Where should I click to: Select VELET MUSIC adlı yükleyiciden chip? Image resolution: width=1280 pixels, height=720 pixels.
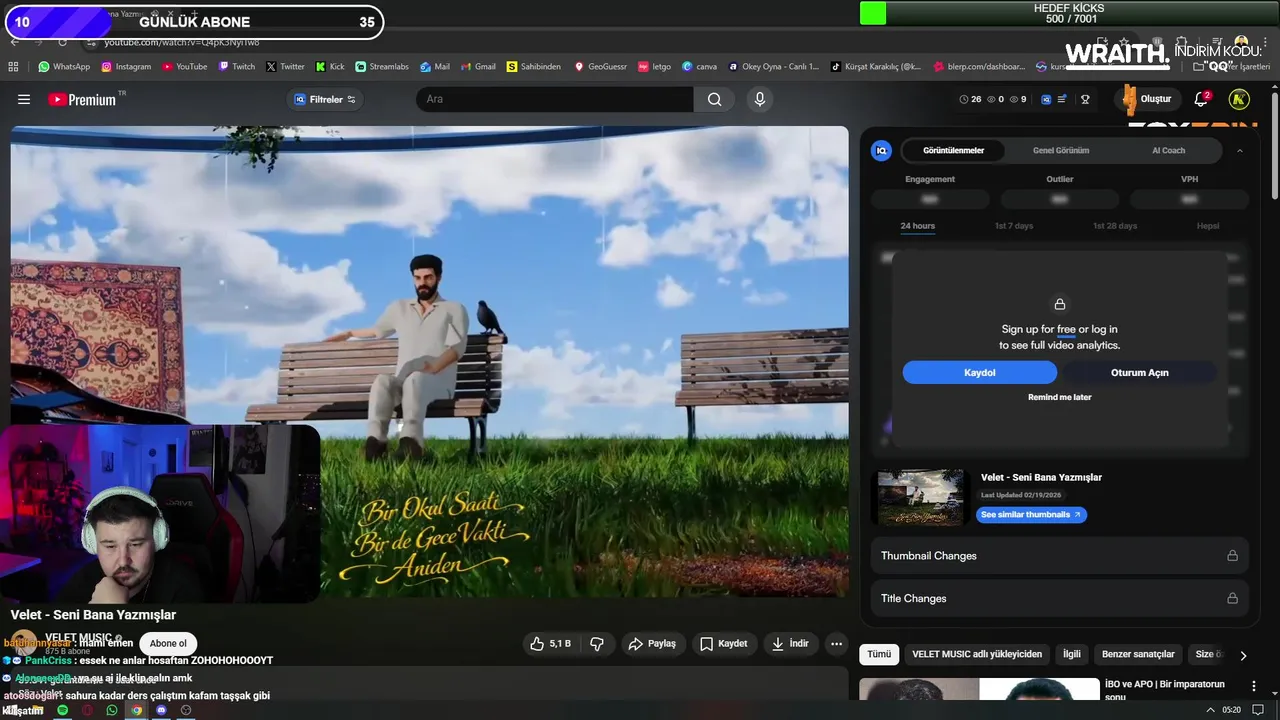pyautogui.click(x=977, y=654)
